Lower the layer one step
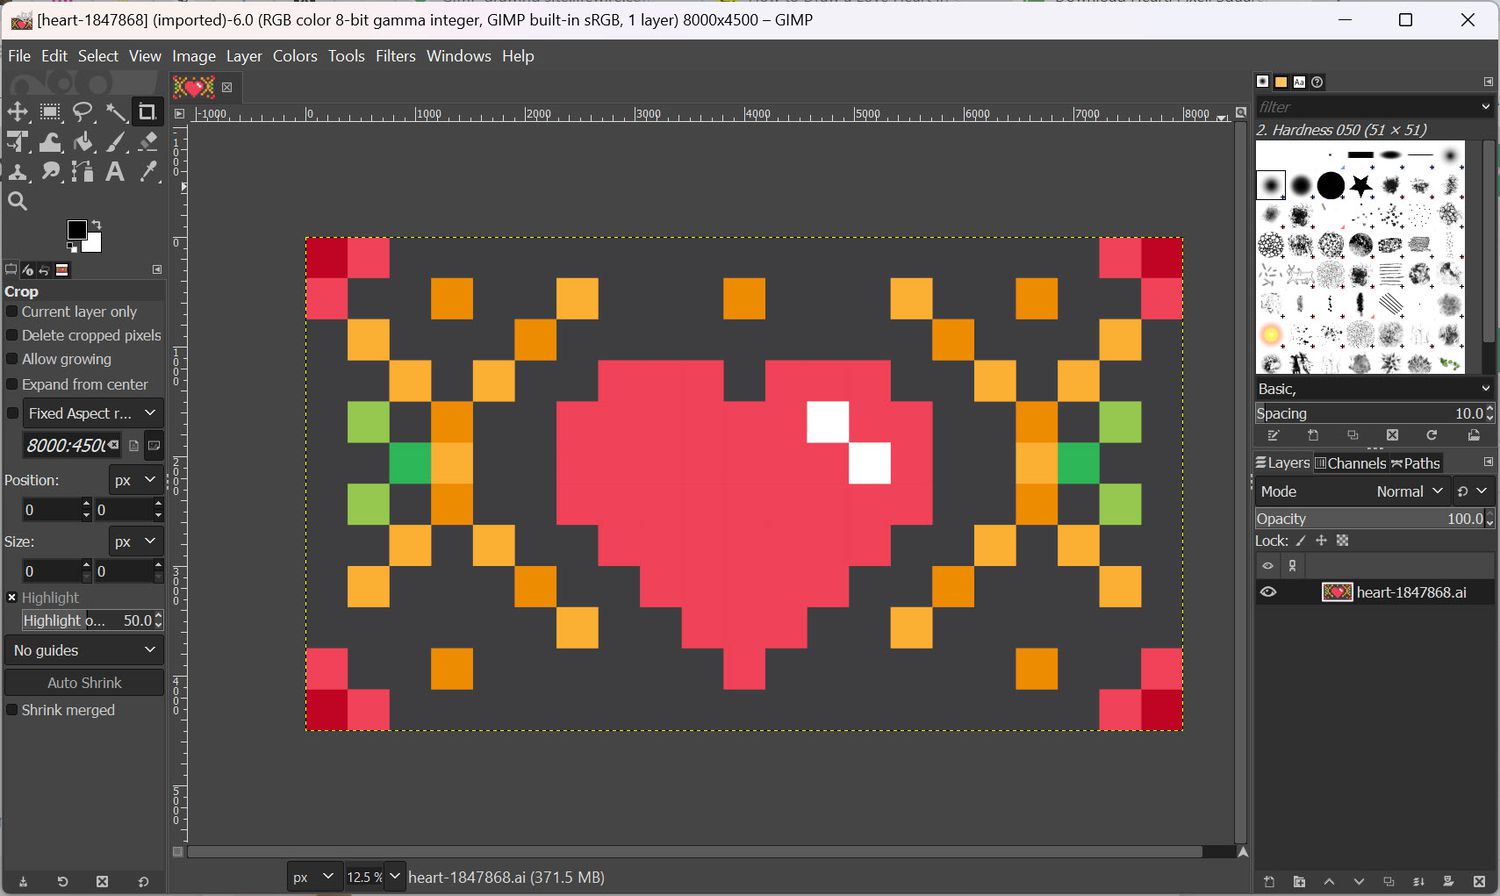The height and width of the screenshot is (896, 1500). point(1359,882)
